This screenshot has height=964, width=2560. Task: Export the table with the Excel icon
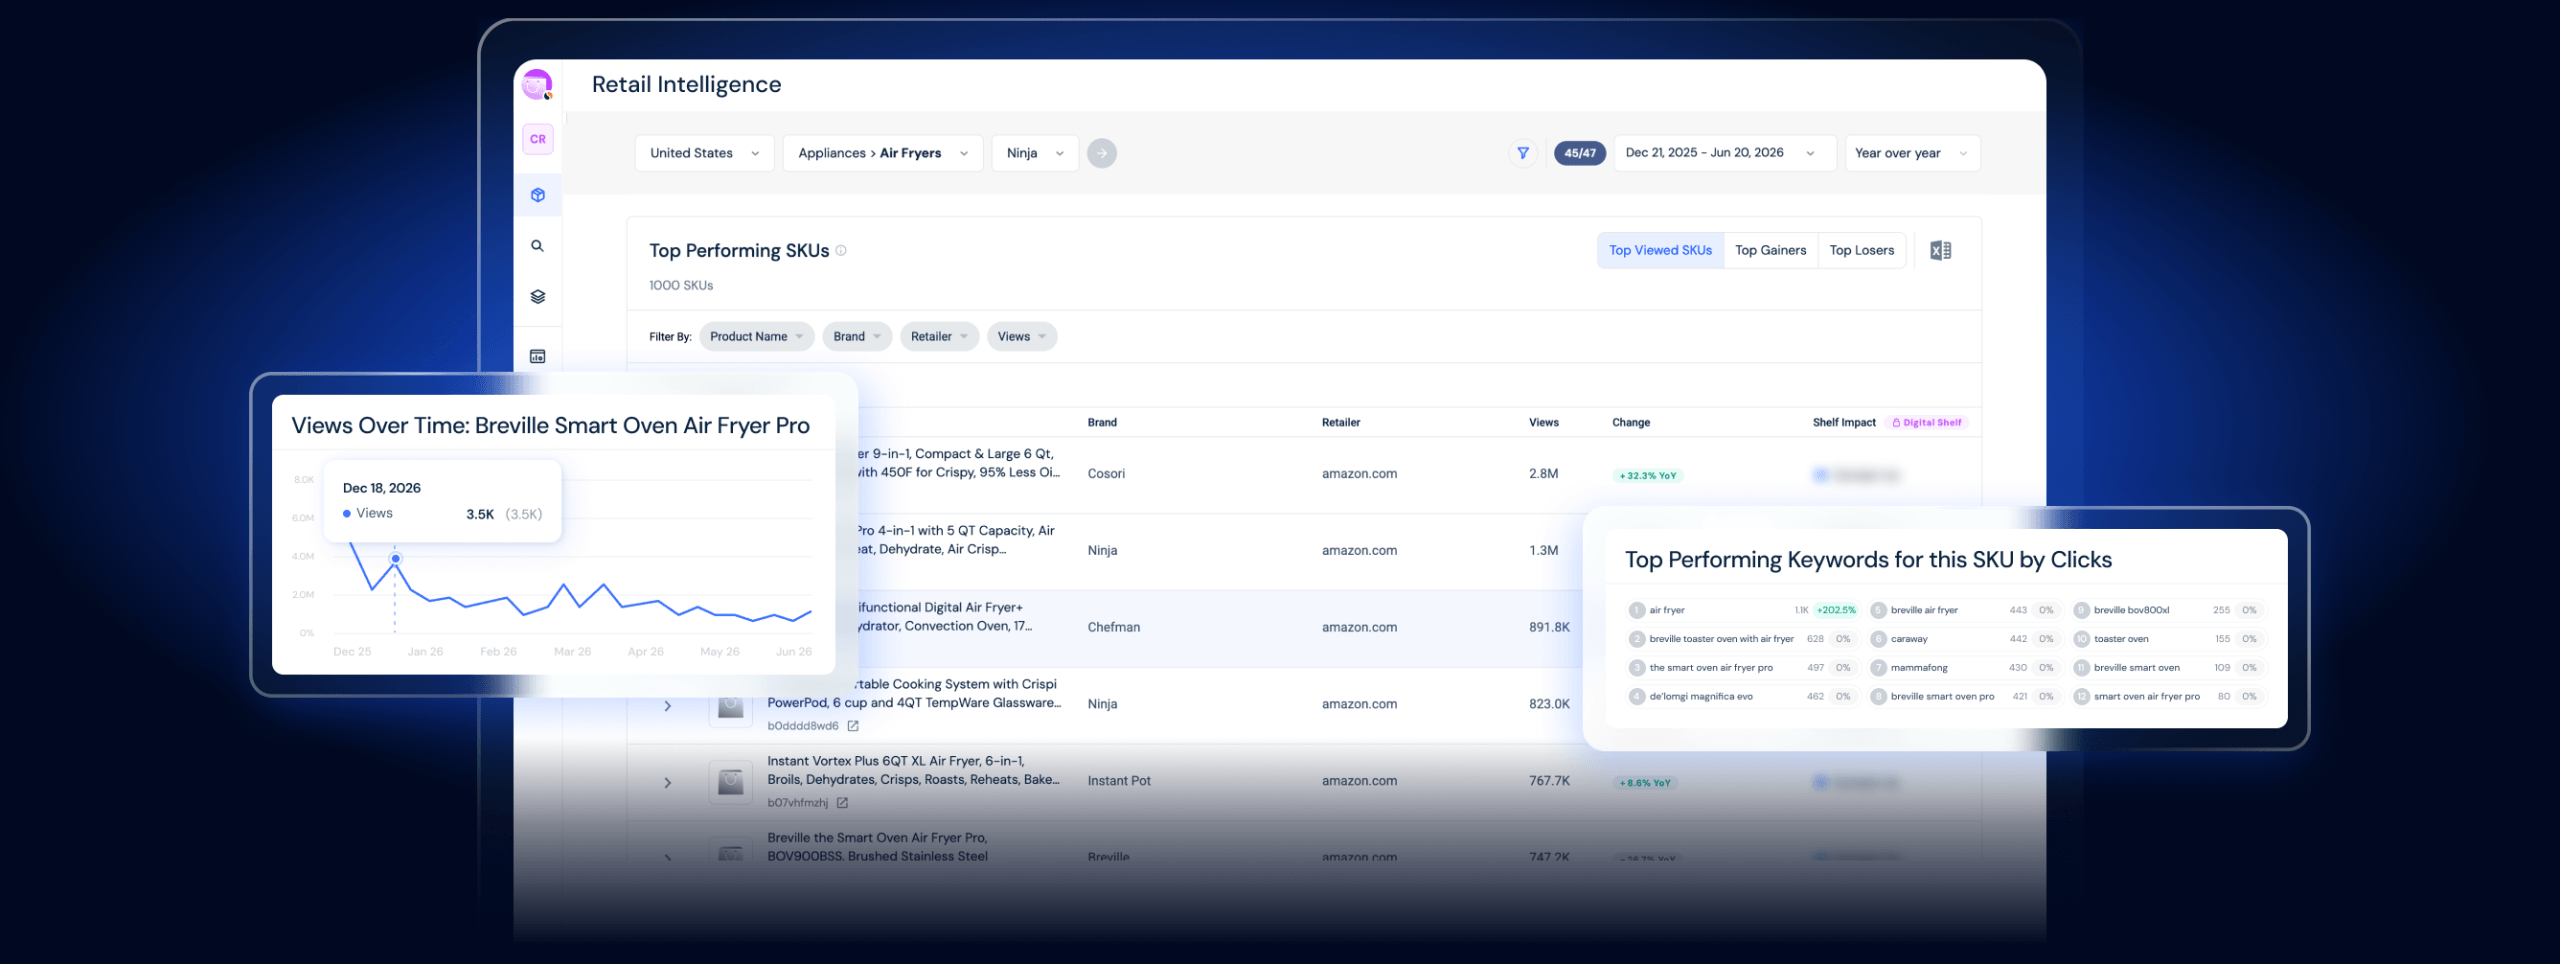(x=1941, y=251)
